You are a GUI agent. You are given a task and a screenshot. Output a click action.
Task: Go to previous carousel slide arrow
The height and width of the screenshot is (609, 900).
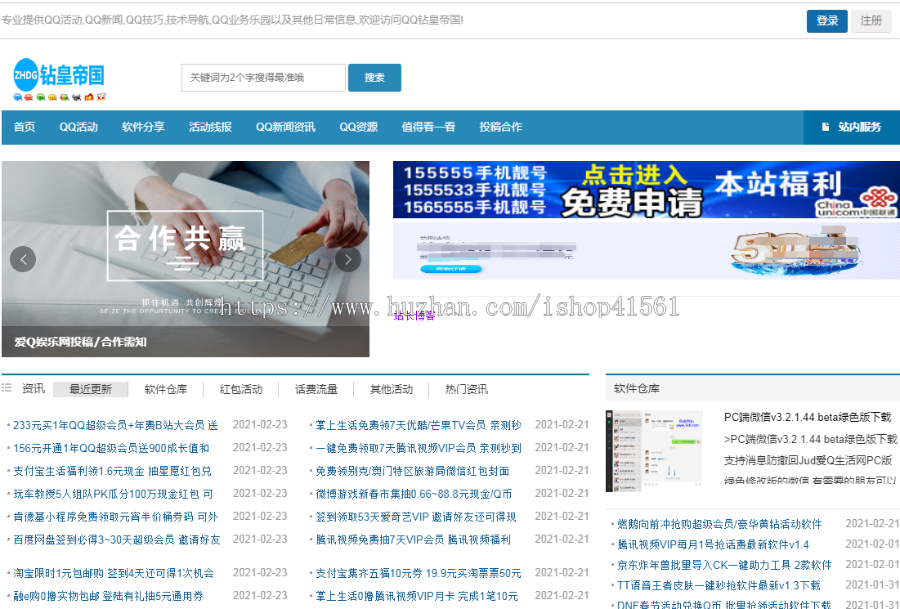pyautogui.click(x=23, y=259)
